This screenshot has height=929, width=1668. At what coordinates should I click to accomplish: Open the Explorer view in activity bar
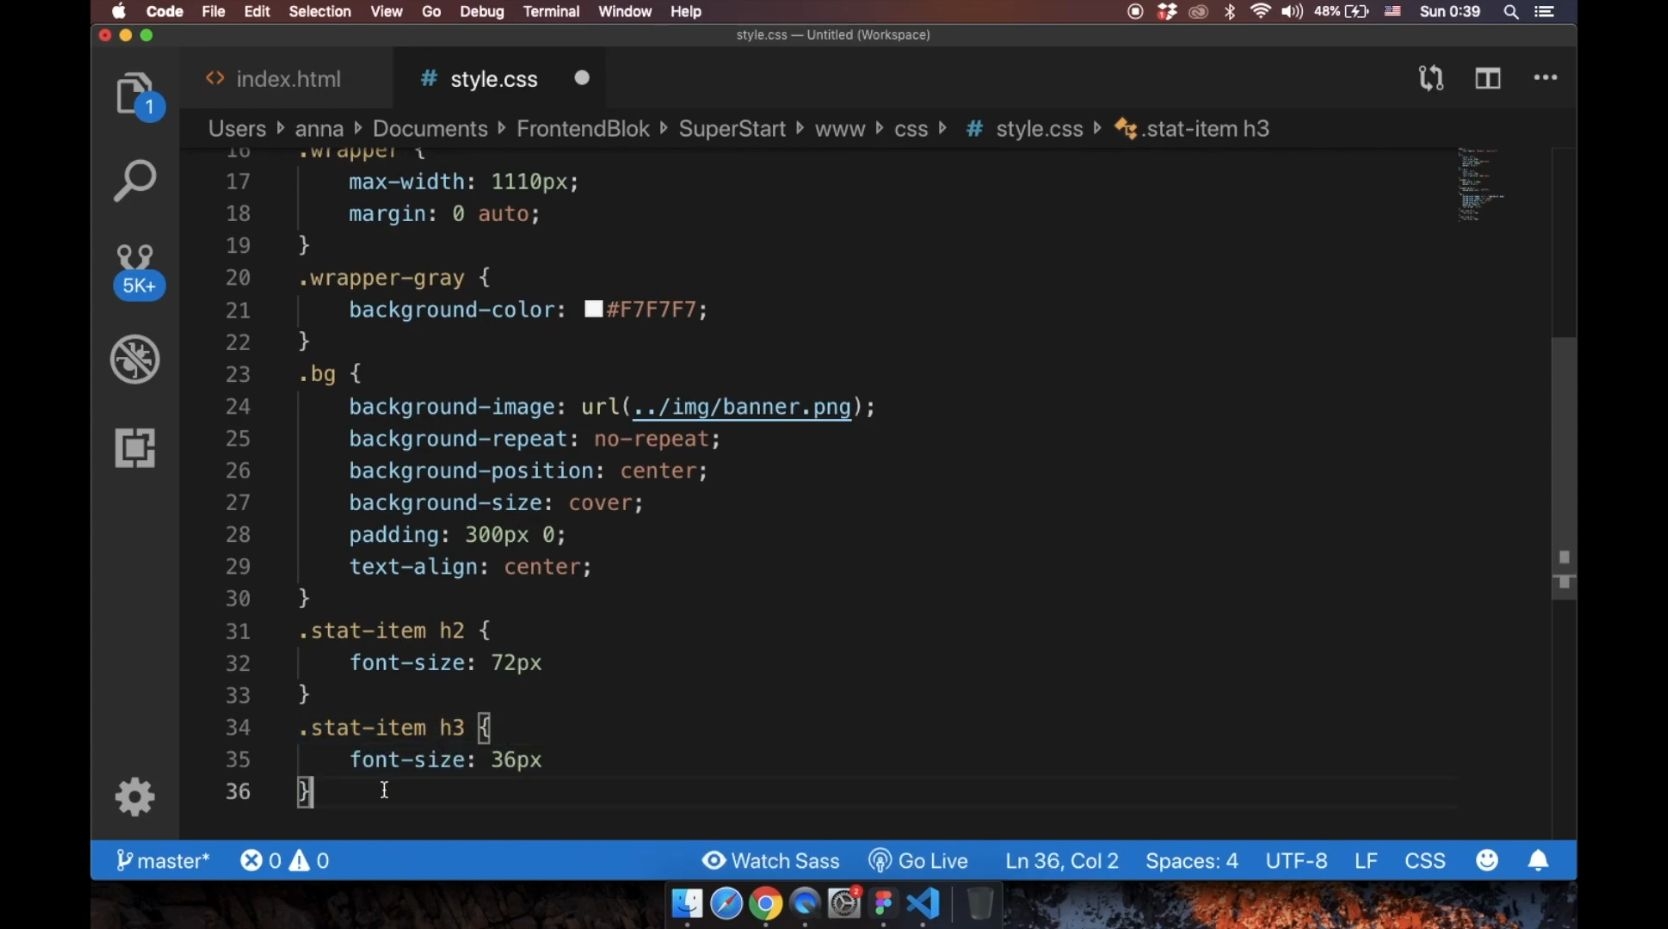click(135, 95)
